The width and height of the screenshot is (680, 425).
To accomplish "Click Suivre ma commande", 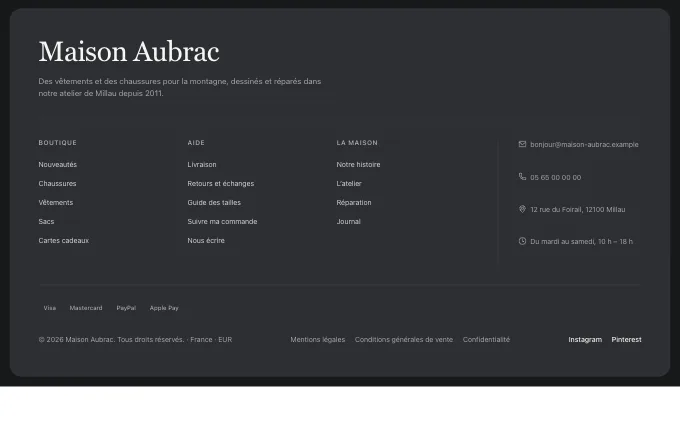I will tap(222, 222).
